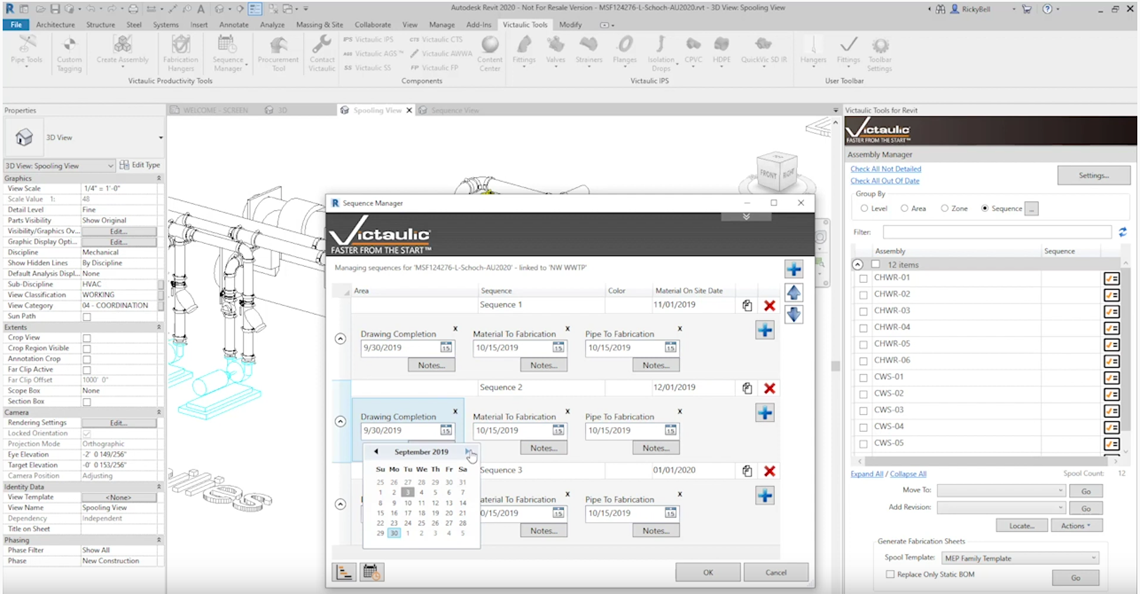Open calendar for Sequence 2 Pipe To Fabrication
1140x594 pixels.
coord(670,431)
